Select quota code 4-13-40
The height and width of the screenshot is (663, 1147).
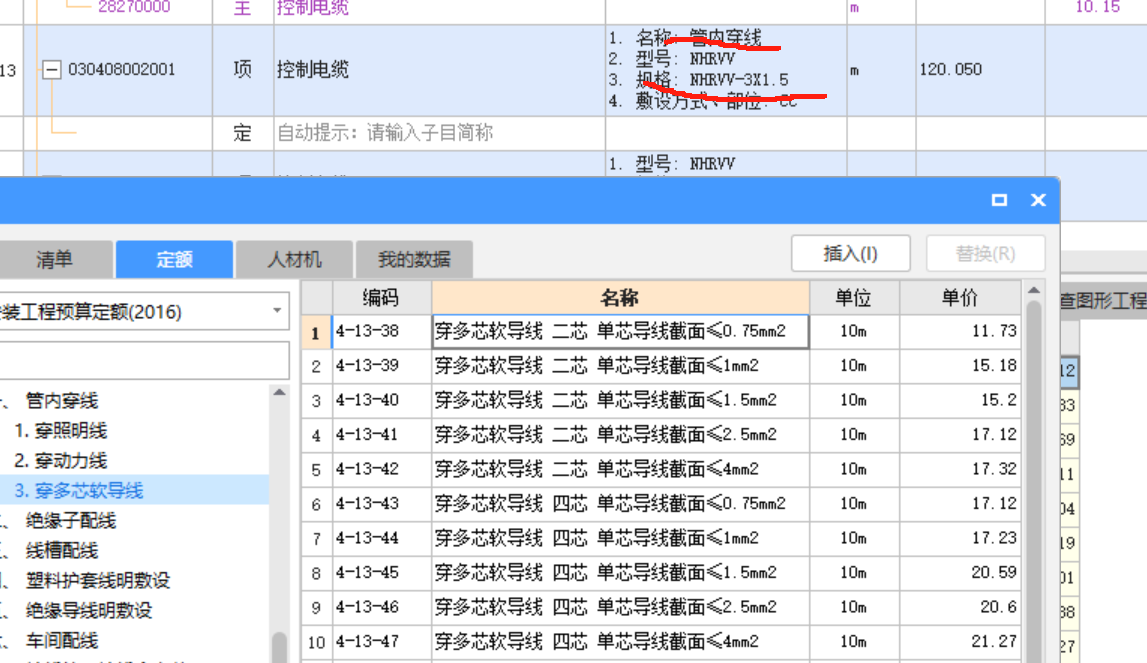click(381, 400)
